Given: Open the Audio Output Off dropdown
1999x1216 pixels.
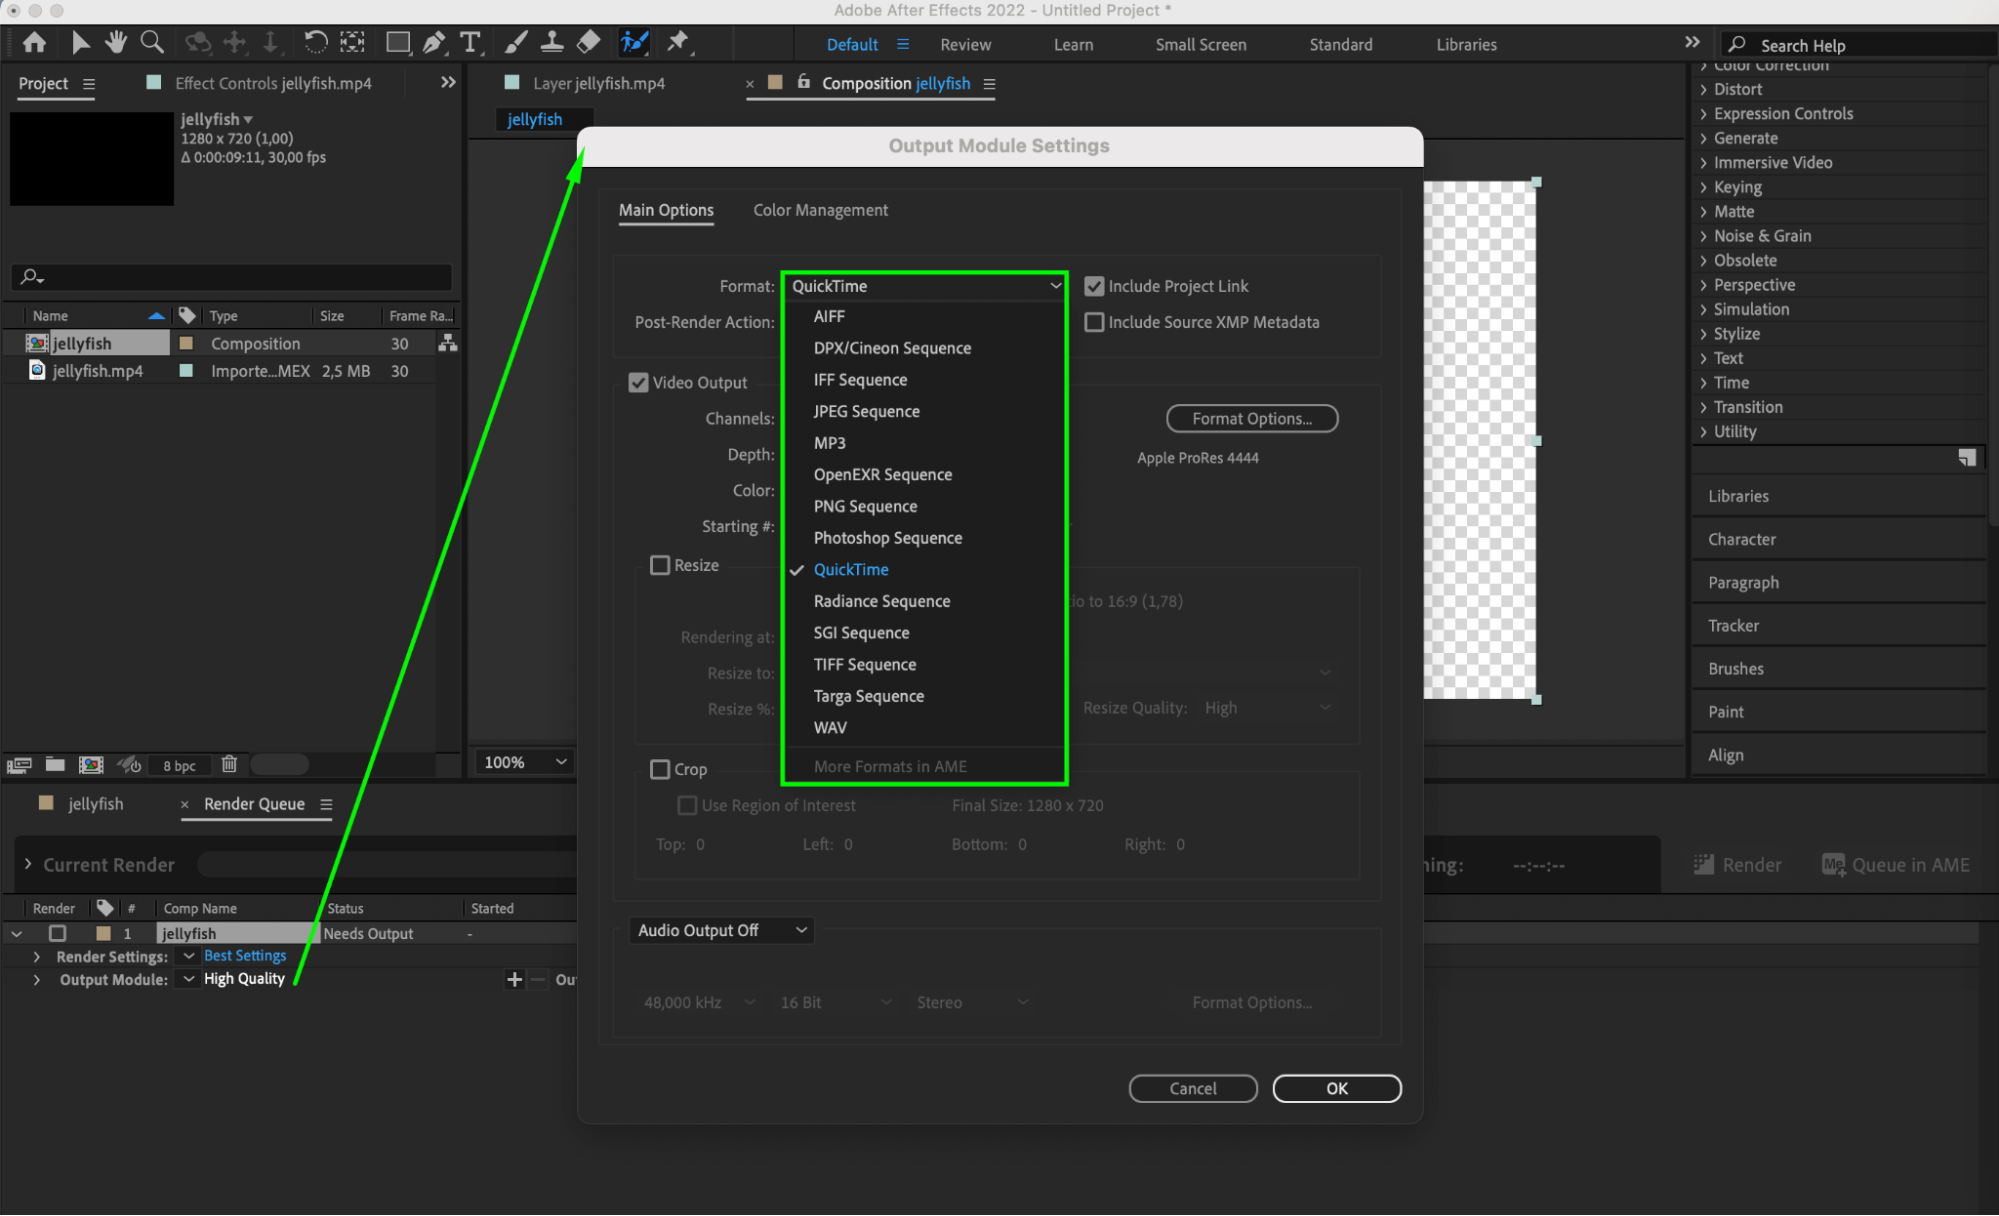Looking at the screenshot, I should click(x=721, y=931).
